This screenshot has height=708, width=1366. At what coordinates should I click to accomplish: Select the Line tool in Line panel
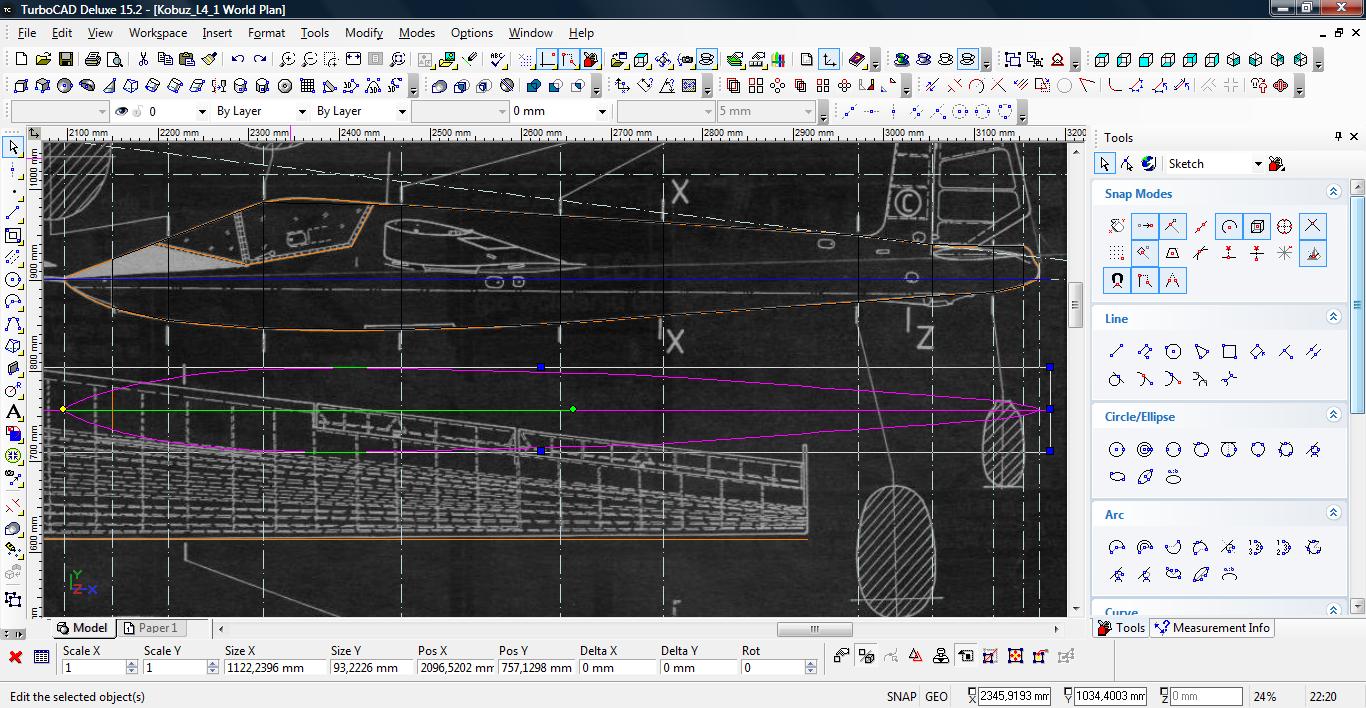[1117, 351]
